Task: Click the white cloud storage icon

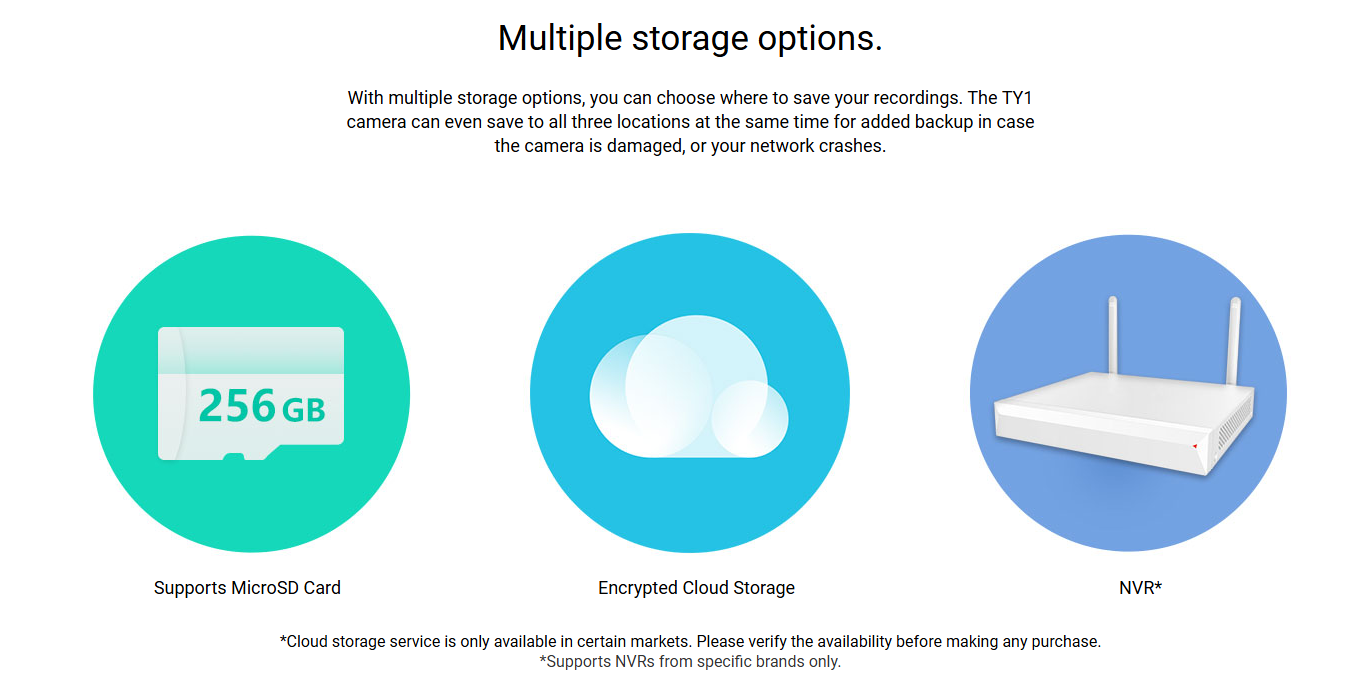Action: pos(688,388)
